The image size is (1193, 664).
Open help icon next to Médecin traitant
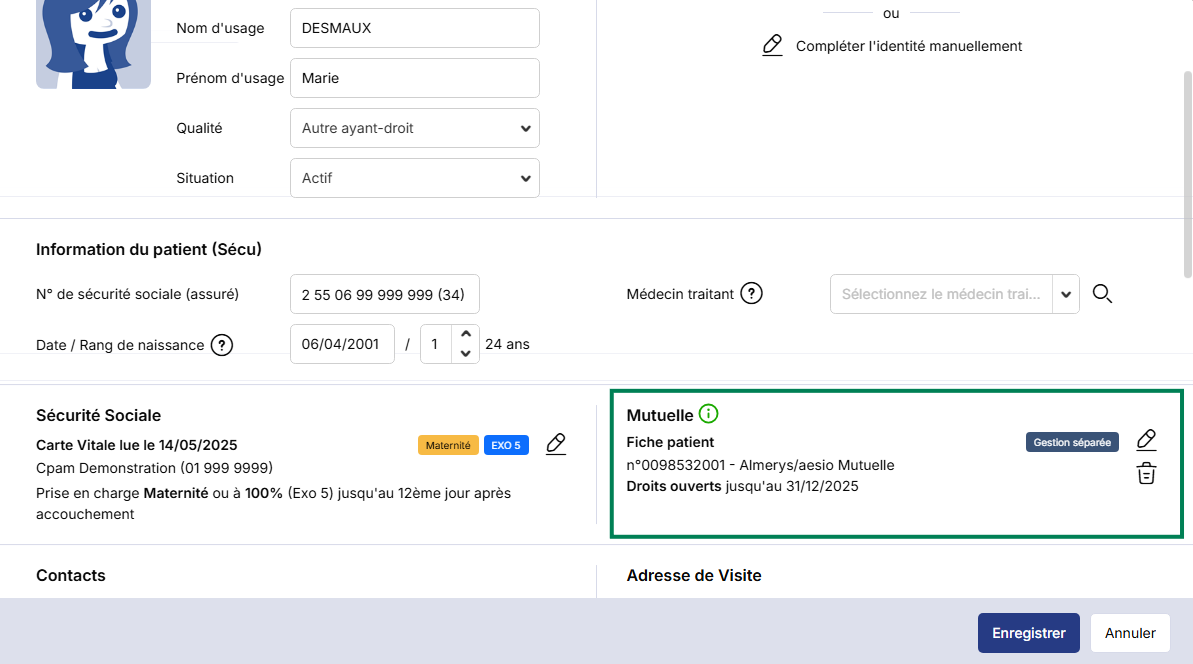point(751,294)
